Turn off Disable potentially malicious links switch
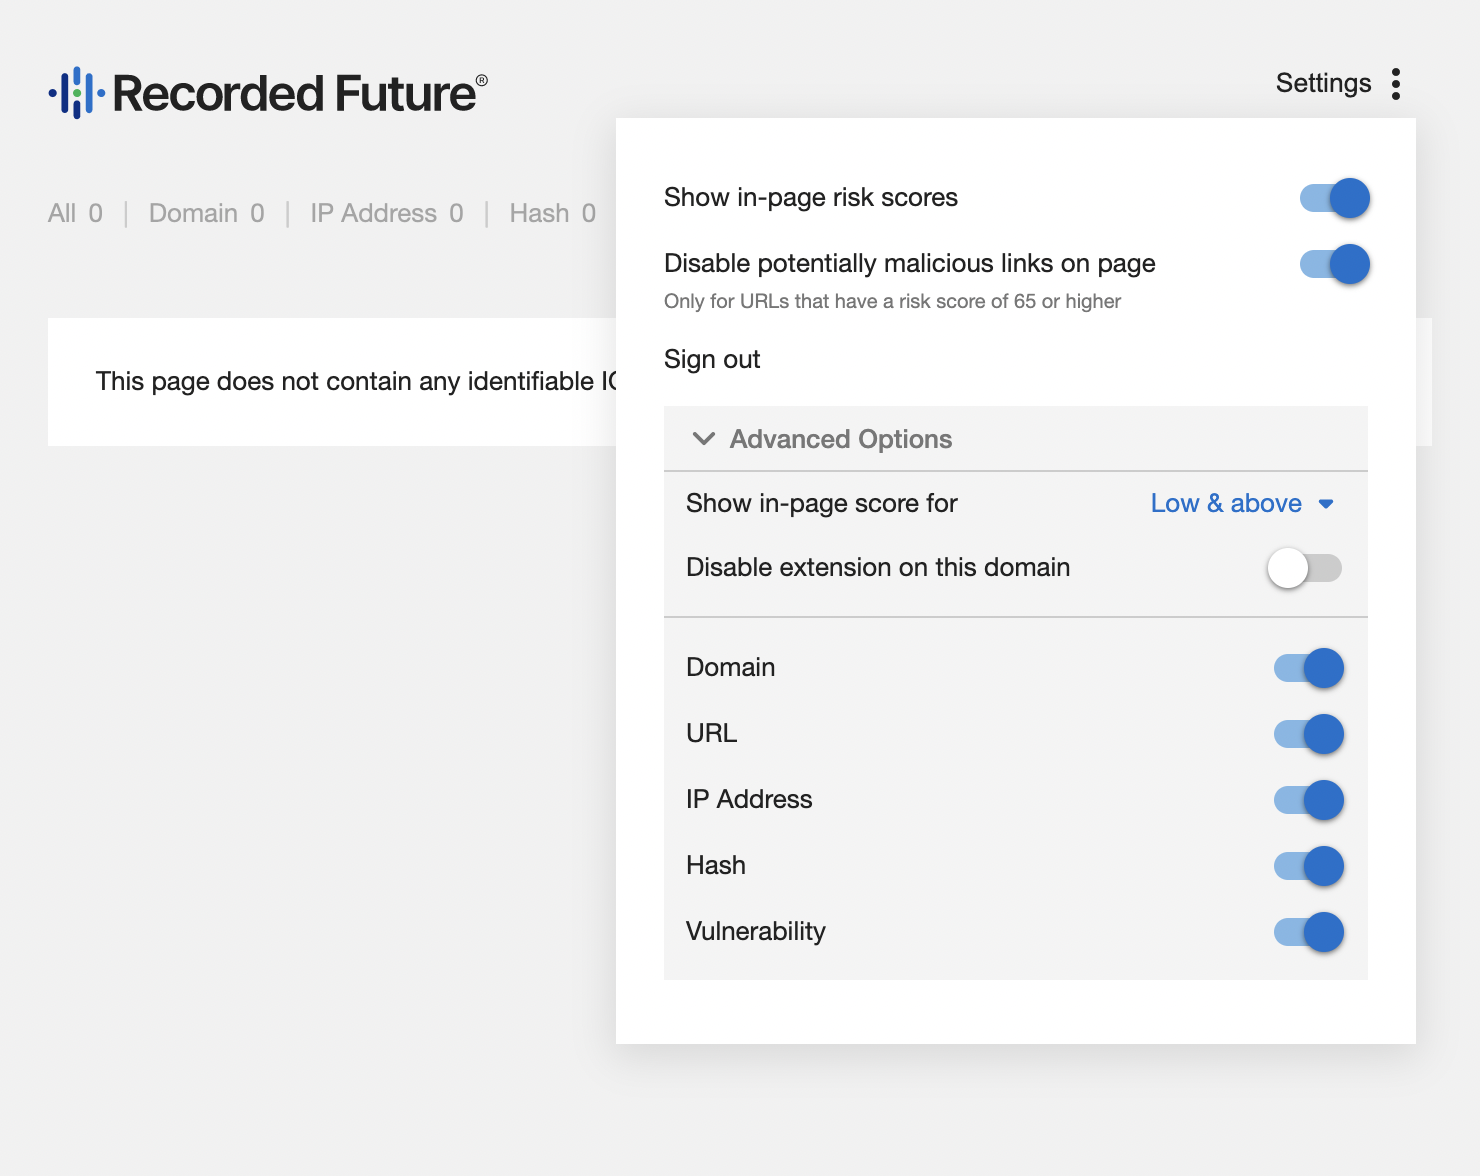This screenshot has width=1480, height=1176. pos(1335,264)
